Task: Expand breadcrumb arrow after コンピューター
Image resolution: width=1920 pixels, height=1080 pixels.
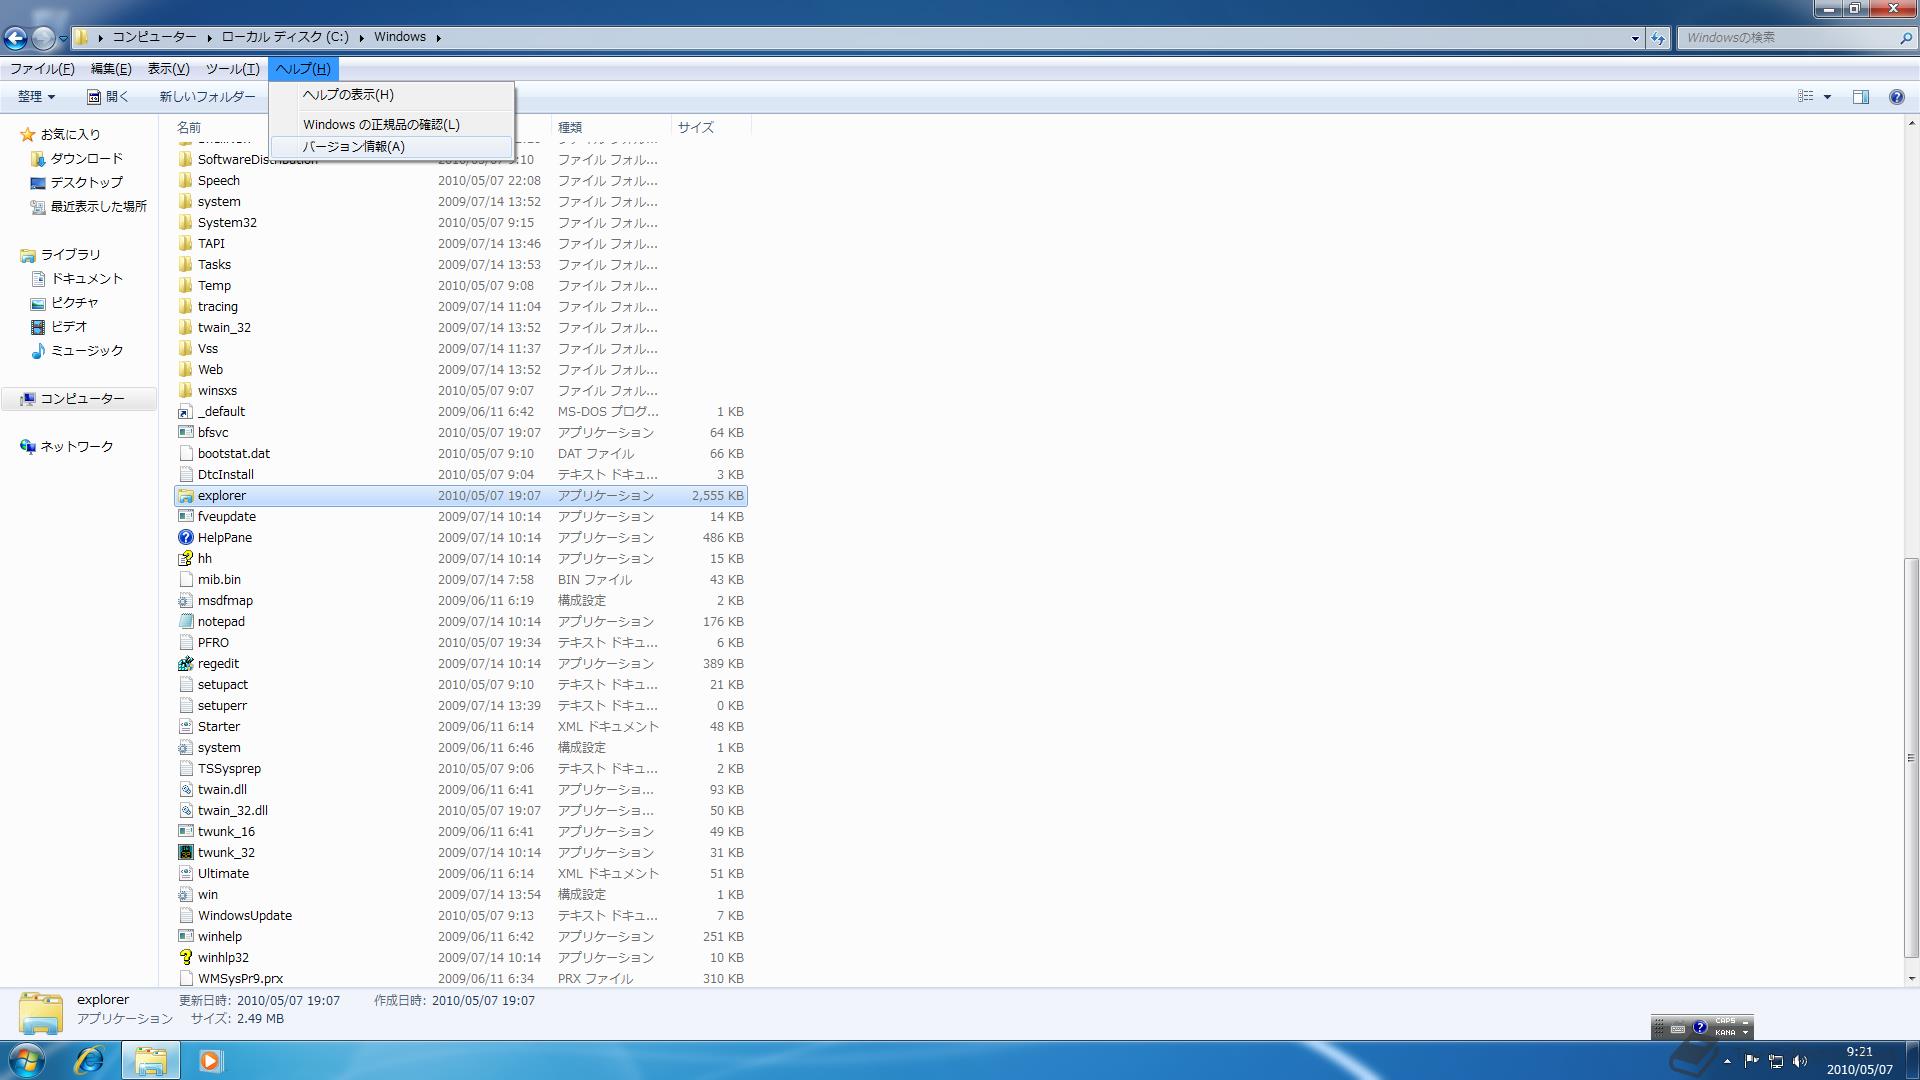Action: click(x=209, y=38)
